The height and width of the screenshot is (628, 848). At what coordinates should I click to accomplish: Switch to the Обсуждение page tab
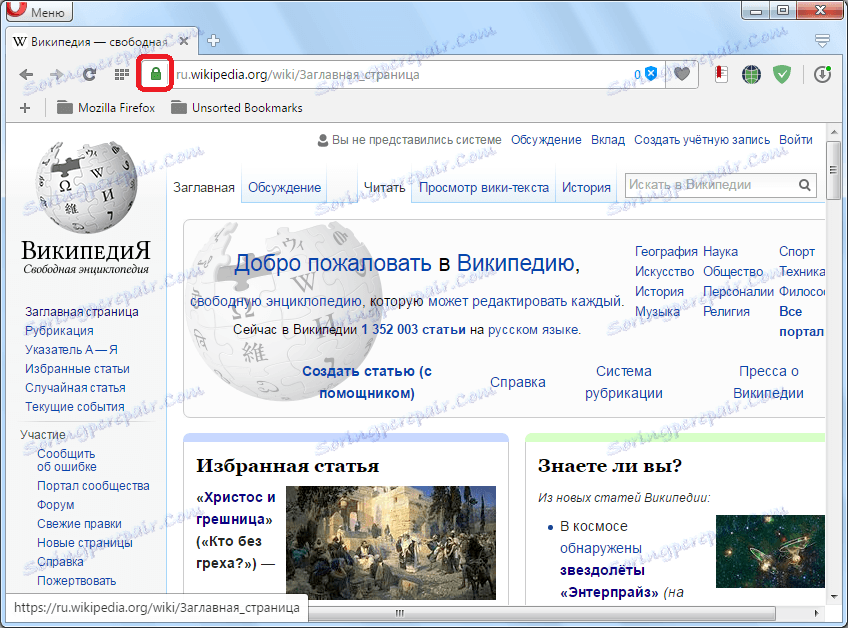pos(284,188)
